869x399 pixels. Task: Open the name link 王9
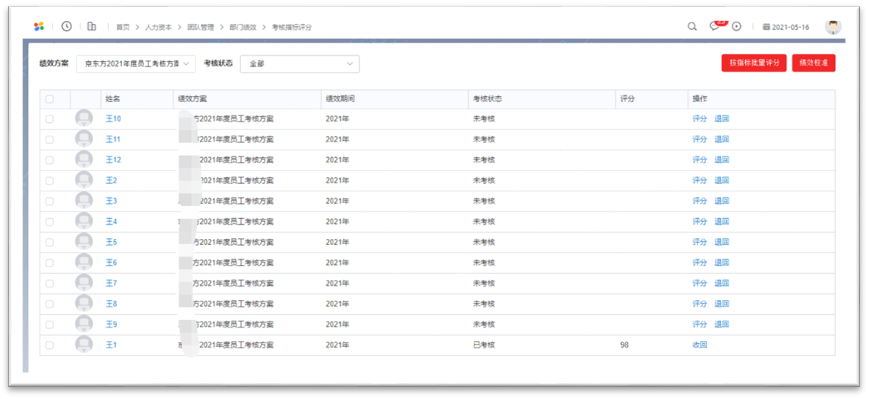pos(111,324)
